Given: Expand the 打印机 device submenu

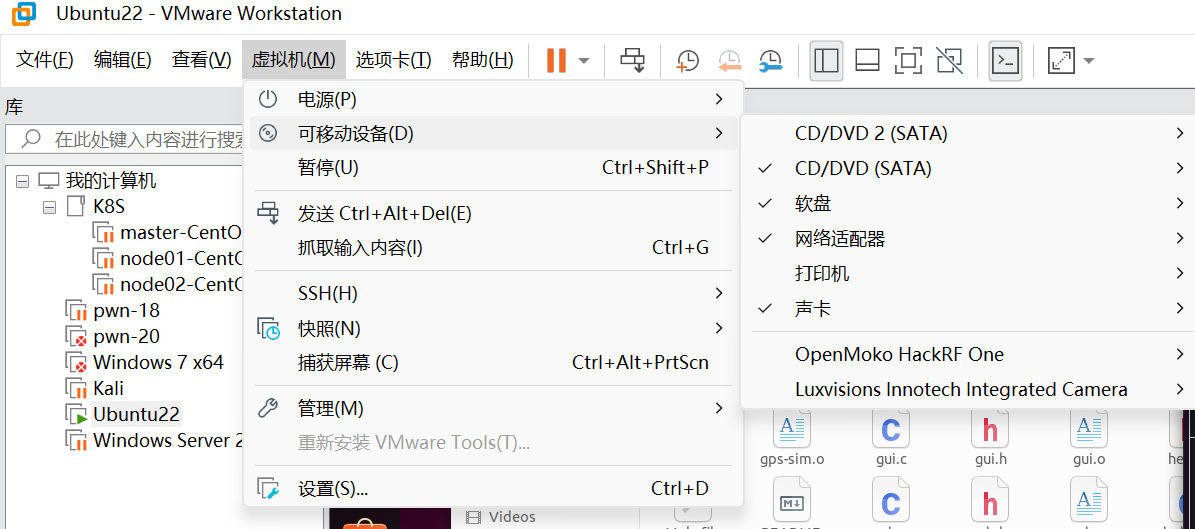Looking at the screenshot, I should [970, 274].
